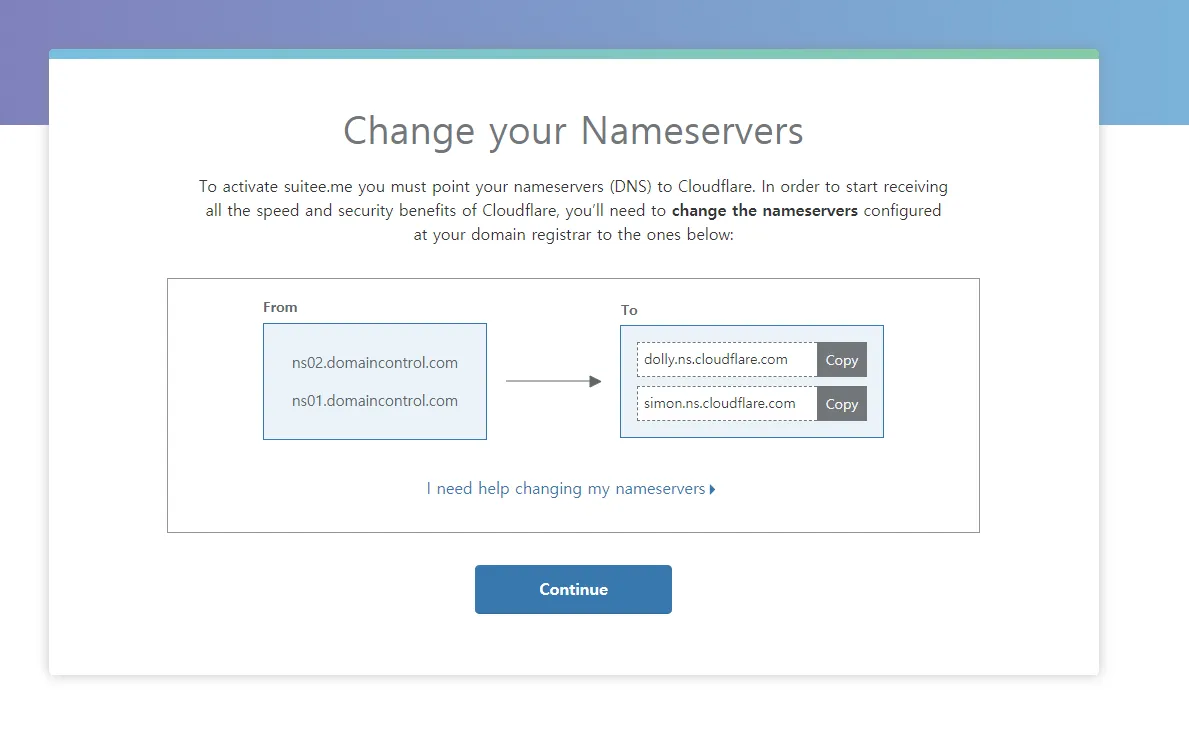Copy the simon.ns.cloudflare.com nameserver

click(841, 404)
